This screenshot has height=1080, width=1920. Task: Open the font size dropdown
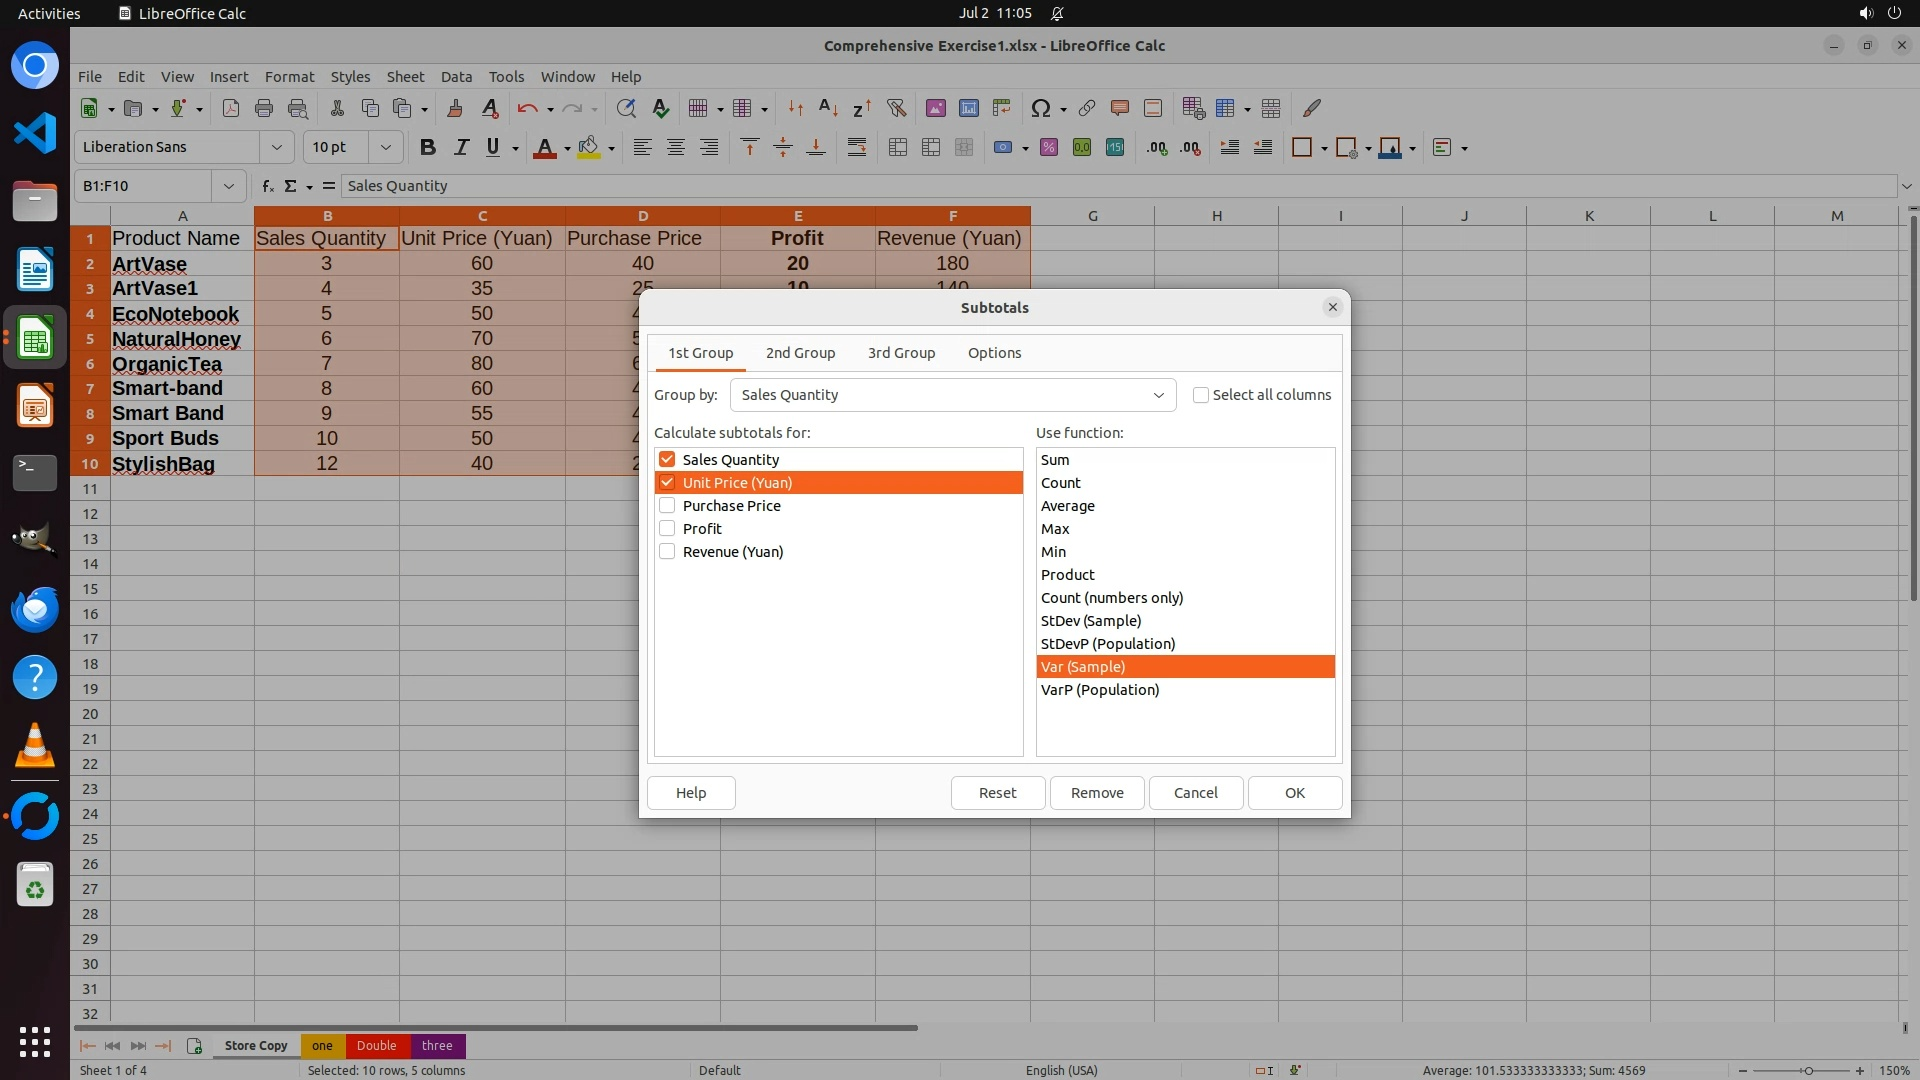point(385,147)
